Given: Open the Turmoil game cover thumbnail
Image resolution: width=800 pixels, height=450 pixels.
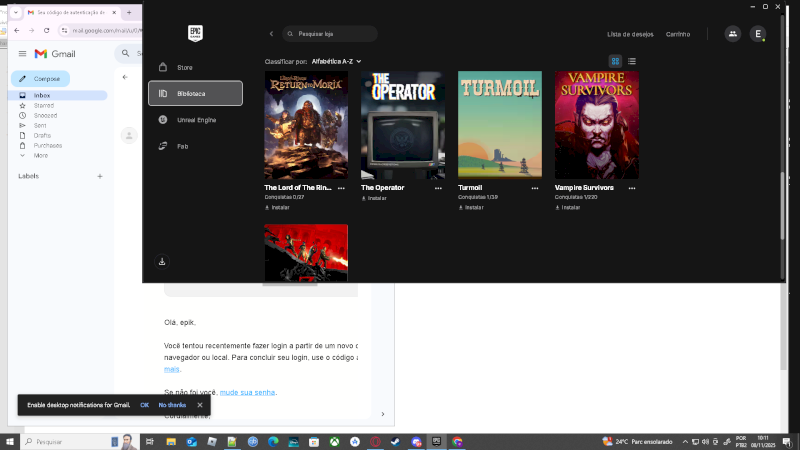Looking at the screenshot, I should pyautogui.click(x=499, y=125).
